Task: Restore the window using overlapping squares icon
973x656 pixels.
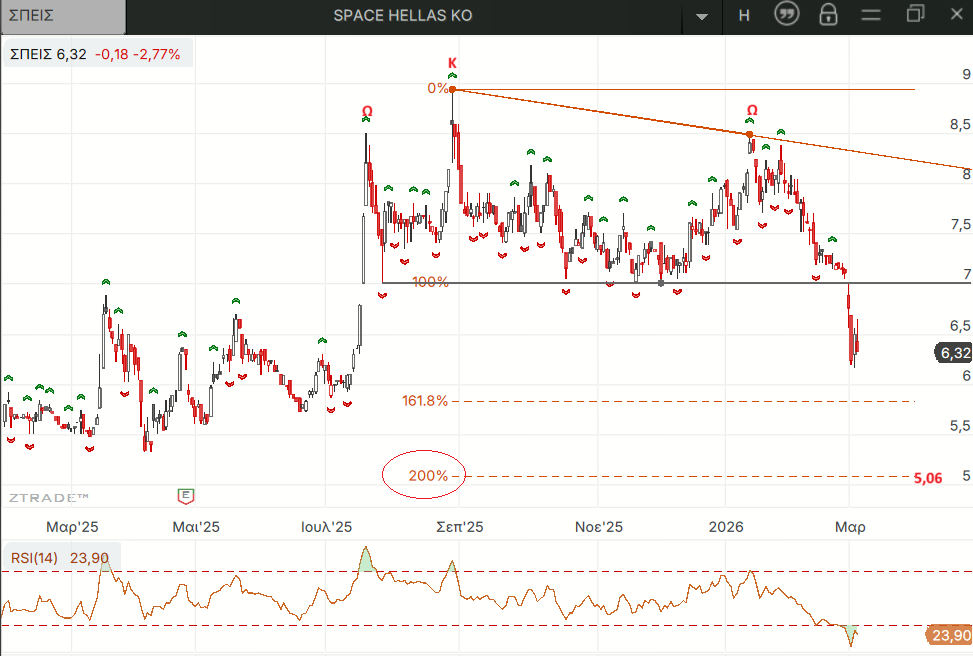Action: (x=915, y=15)
